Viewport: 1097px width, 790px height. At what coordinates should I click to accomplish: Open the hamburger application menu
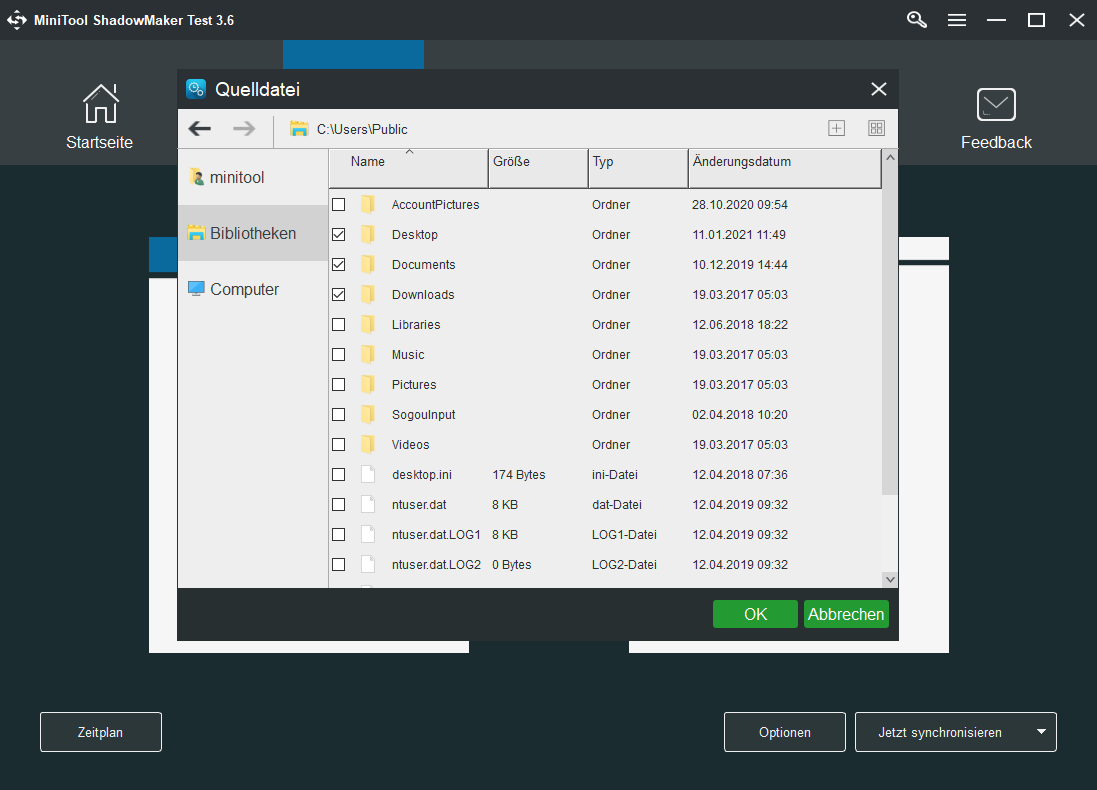click(x=957, y=19)
